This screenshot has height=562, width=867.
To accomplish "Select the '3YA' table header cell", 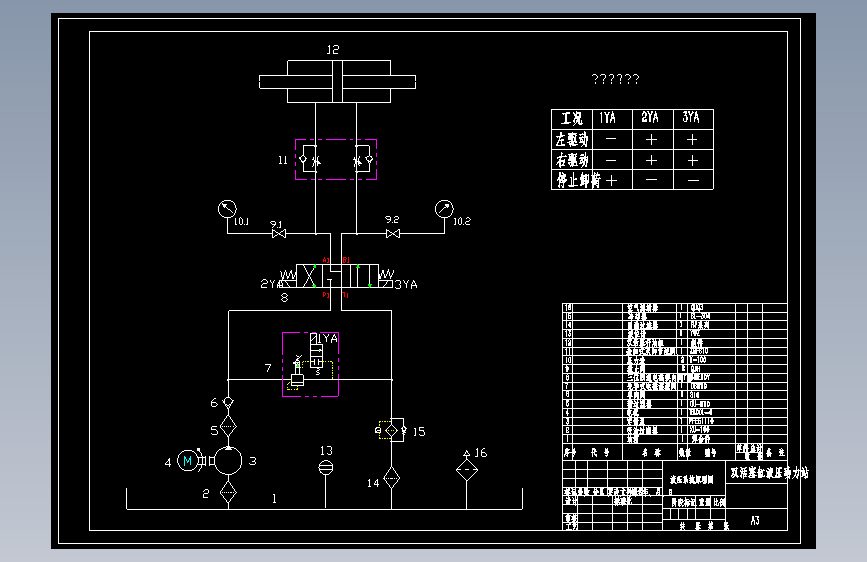I will pos(691,117).
